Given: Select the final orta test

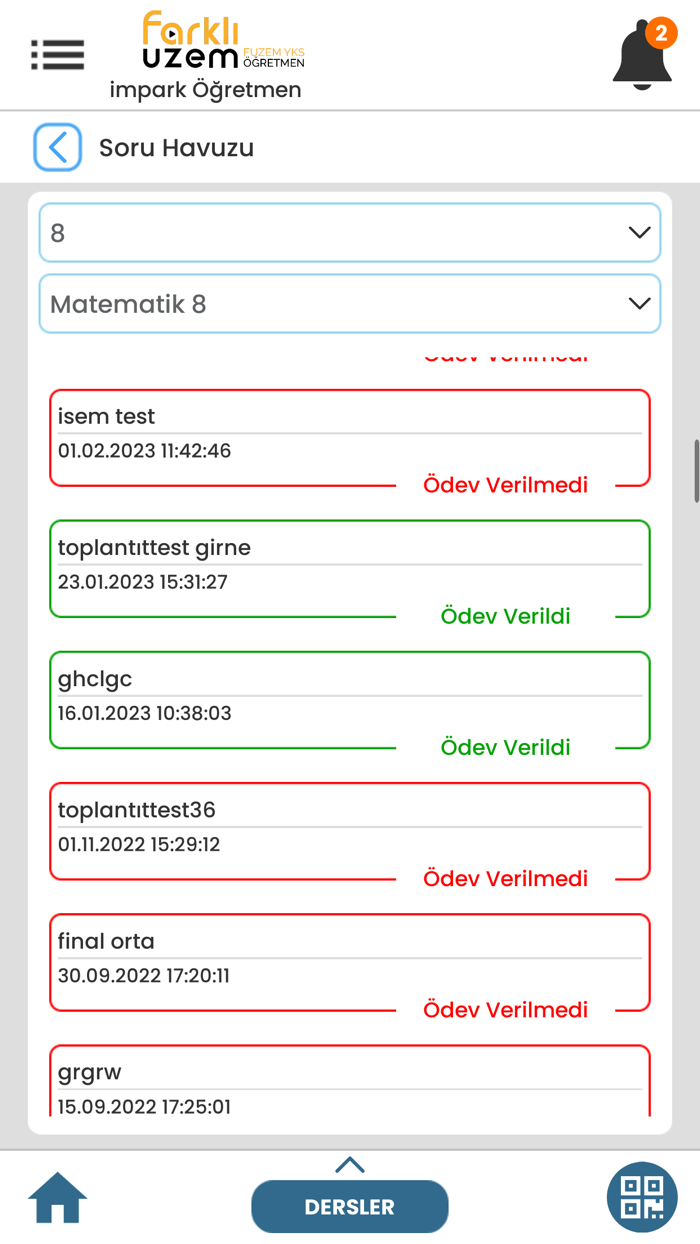Looking at the screenshot, I should click(350, 961).
